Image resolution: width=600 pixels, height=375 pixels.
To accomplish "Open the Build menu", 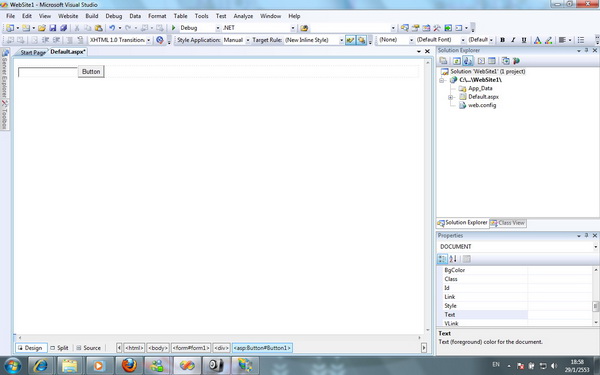I will point(92,16).
